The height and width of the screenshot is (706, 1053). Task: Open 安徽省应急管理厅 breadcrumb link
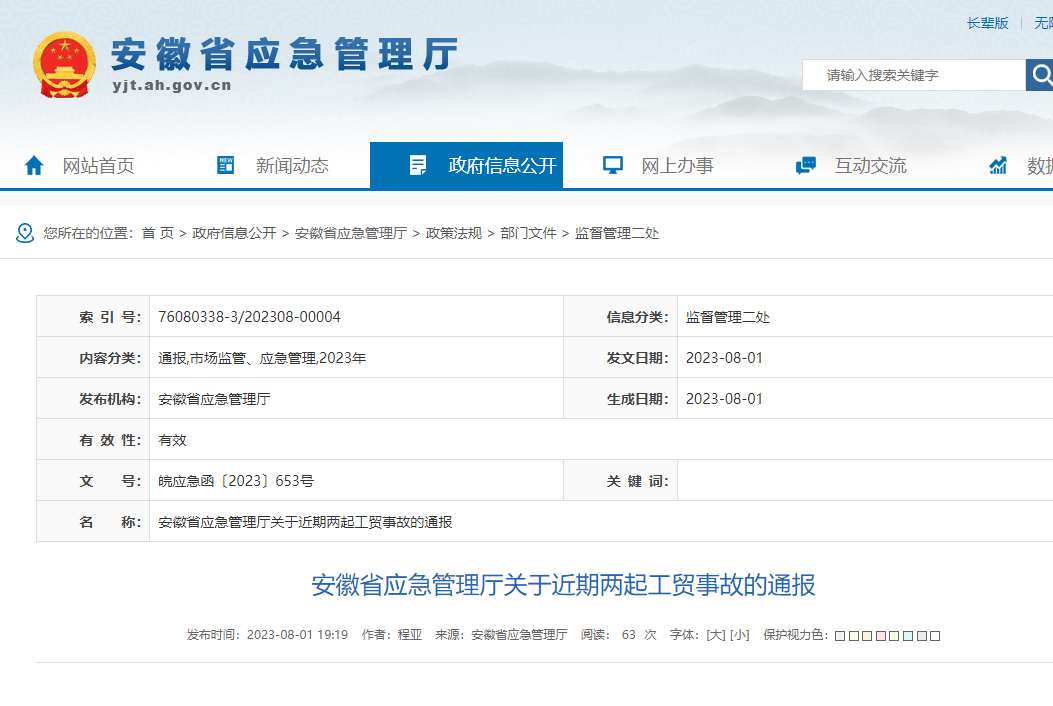[x=351, y=233]
